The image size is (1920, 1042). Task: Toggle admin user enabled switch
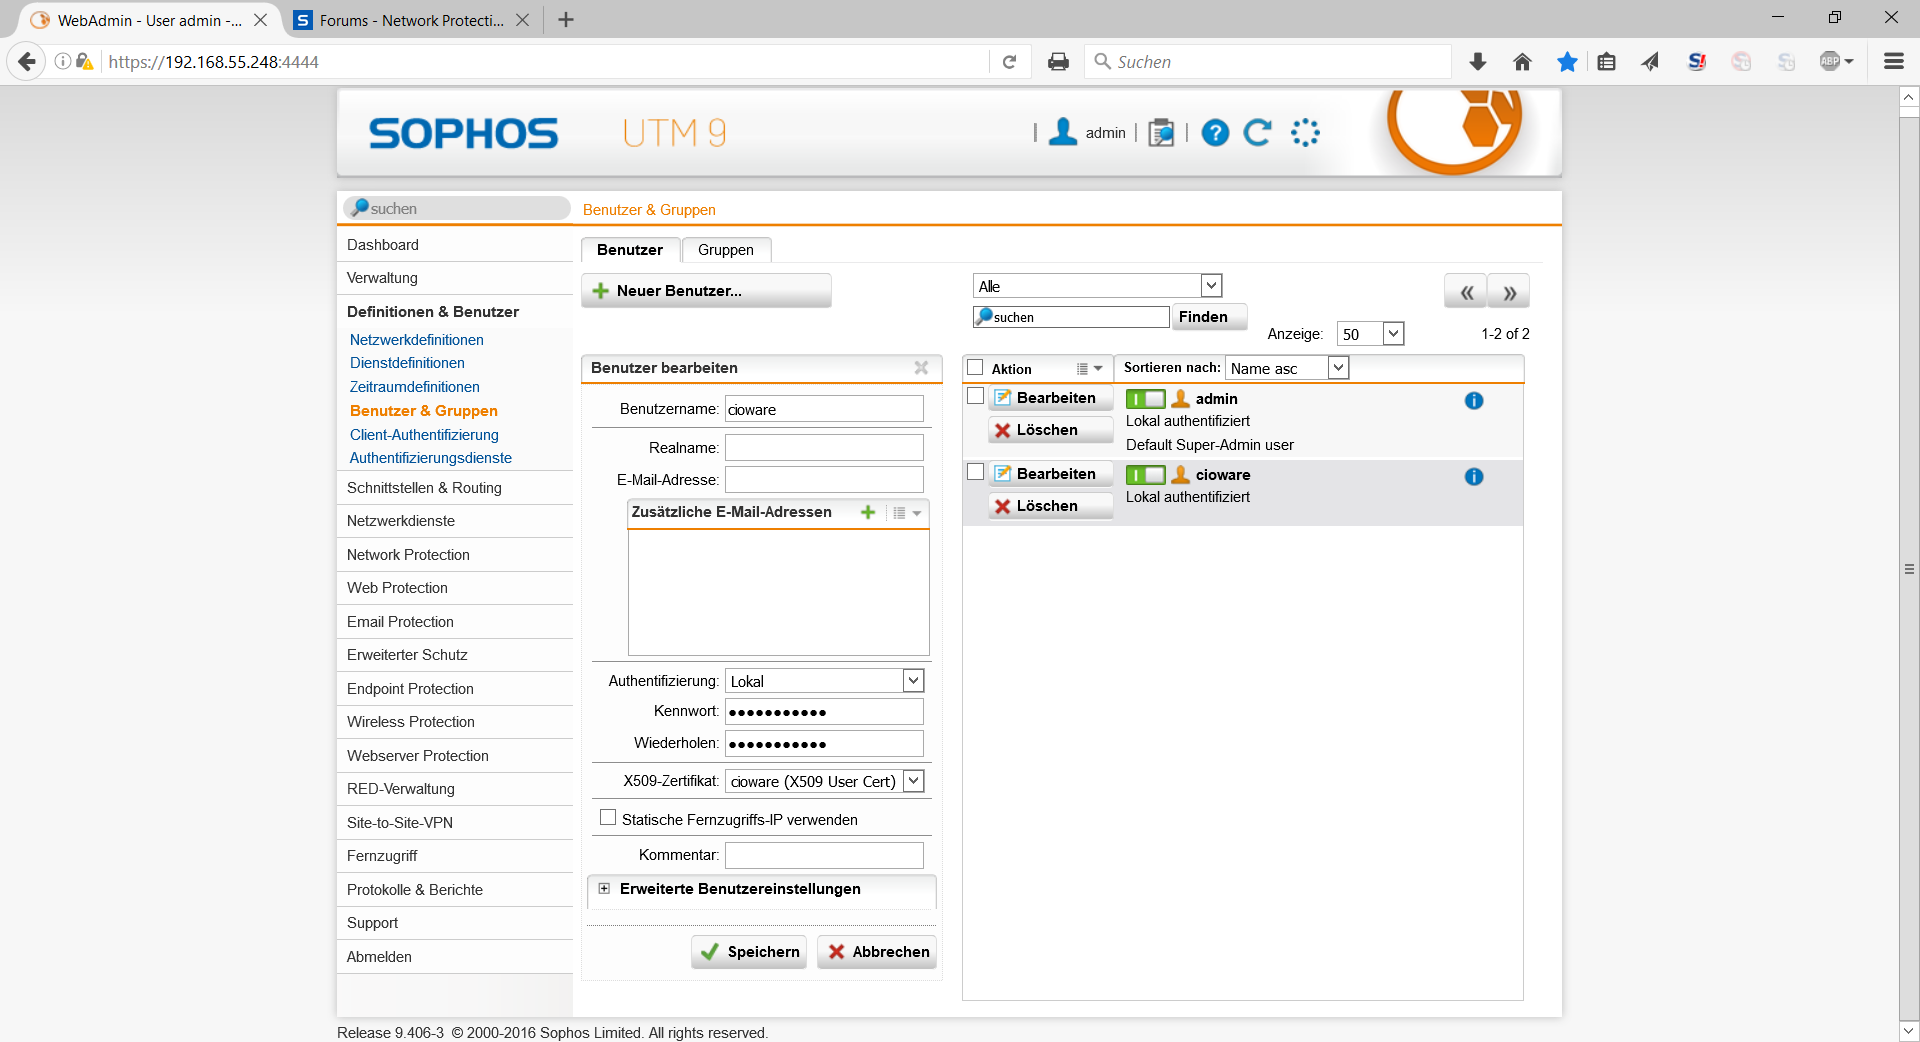(1146, 399)
